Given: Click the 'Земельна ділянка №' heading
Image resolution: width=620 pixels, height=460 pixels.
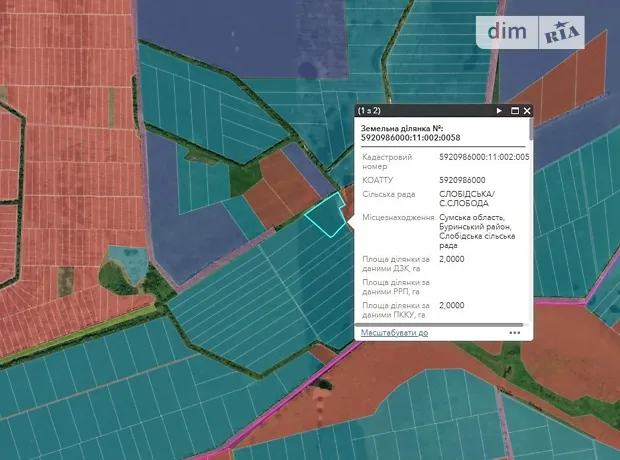Looking at the screenshot, I should point(405,130).
